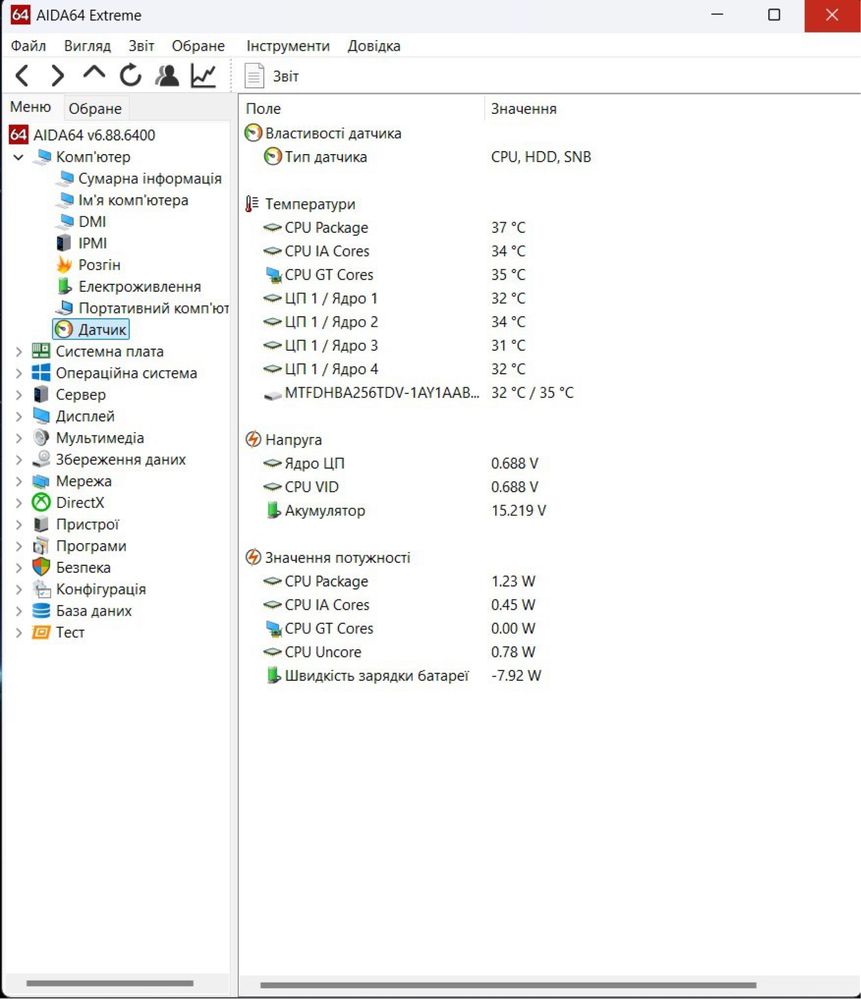Viewport: 861px width, 999px height.
Task: Expand the Мережа node
Action: tap(18, 482)
